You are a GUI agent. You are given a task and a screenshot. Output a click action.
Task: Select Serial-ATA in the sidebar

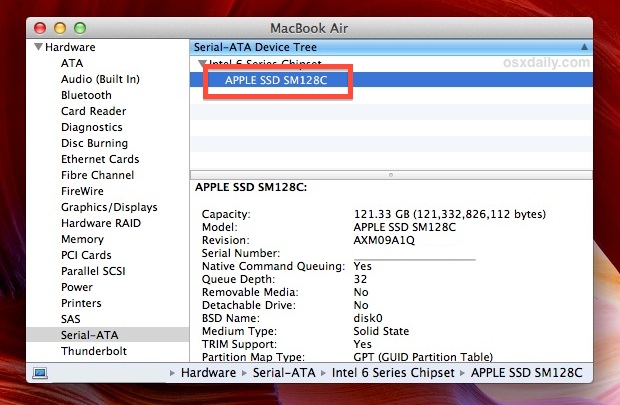pyautogui.click(x=108, y=335)
